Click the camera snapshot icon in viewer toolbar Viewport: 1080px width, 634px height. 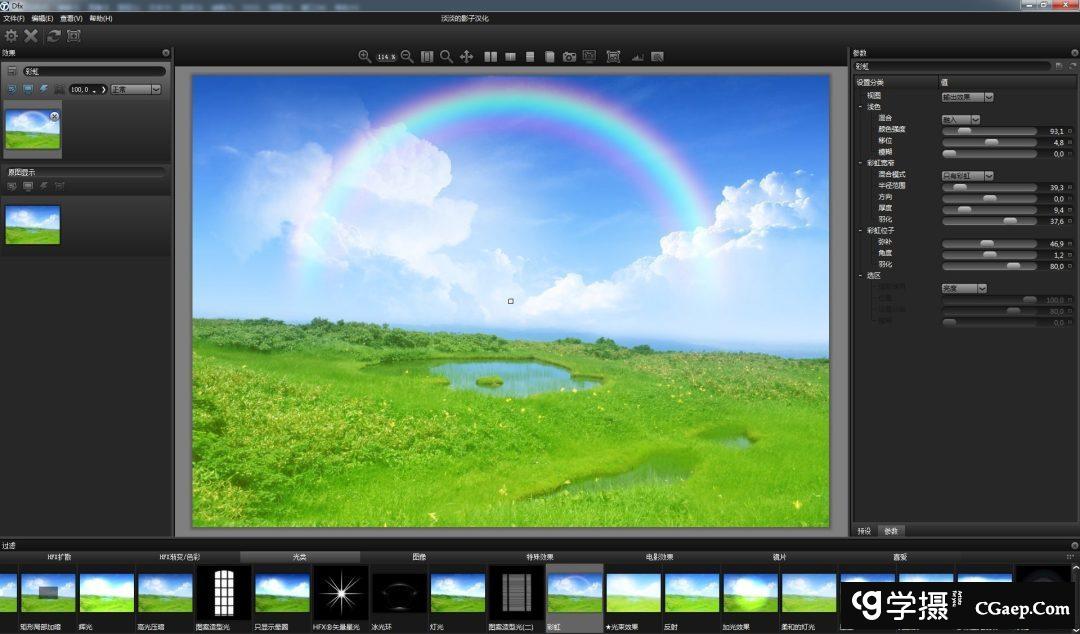click(569, 57)
